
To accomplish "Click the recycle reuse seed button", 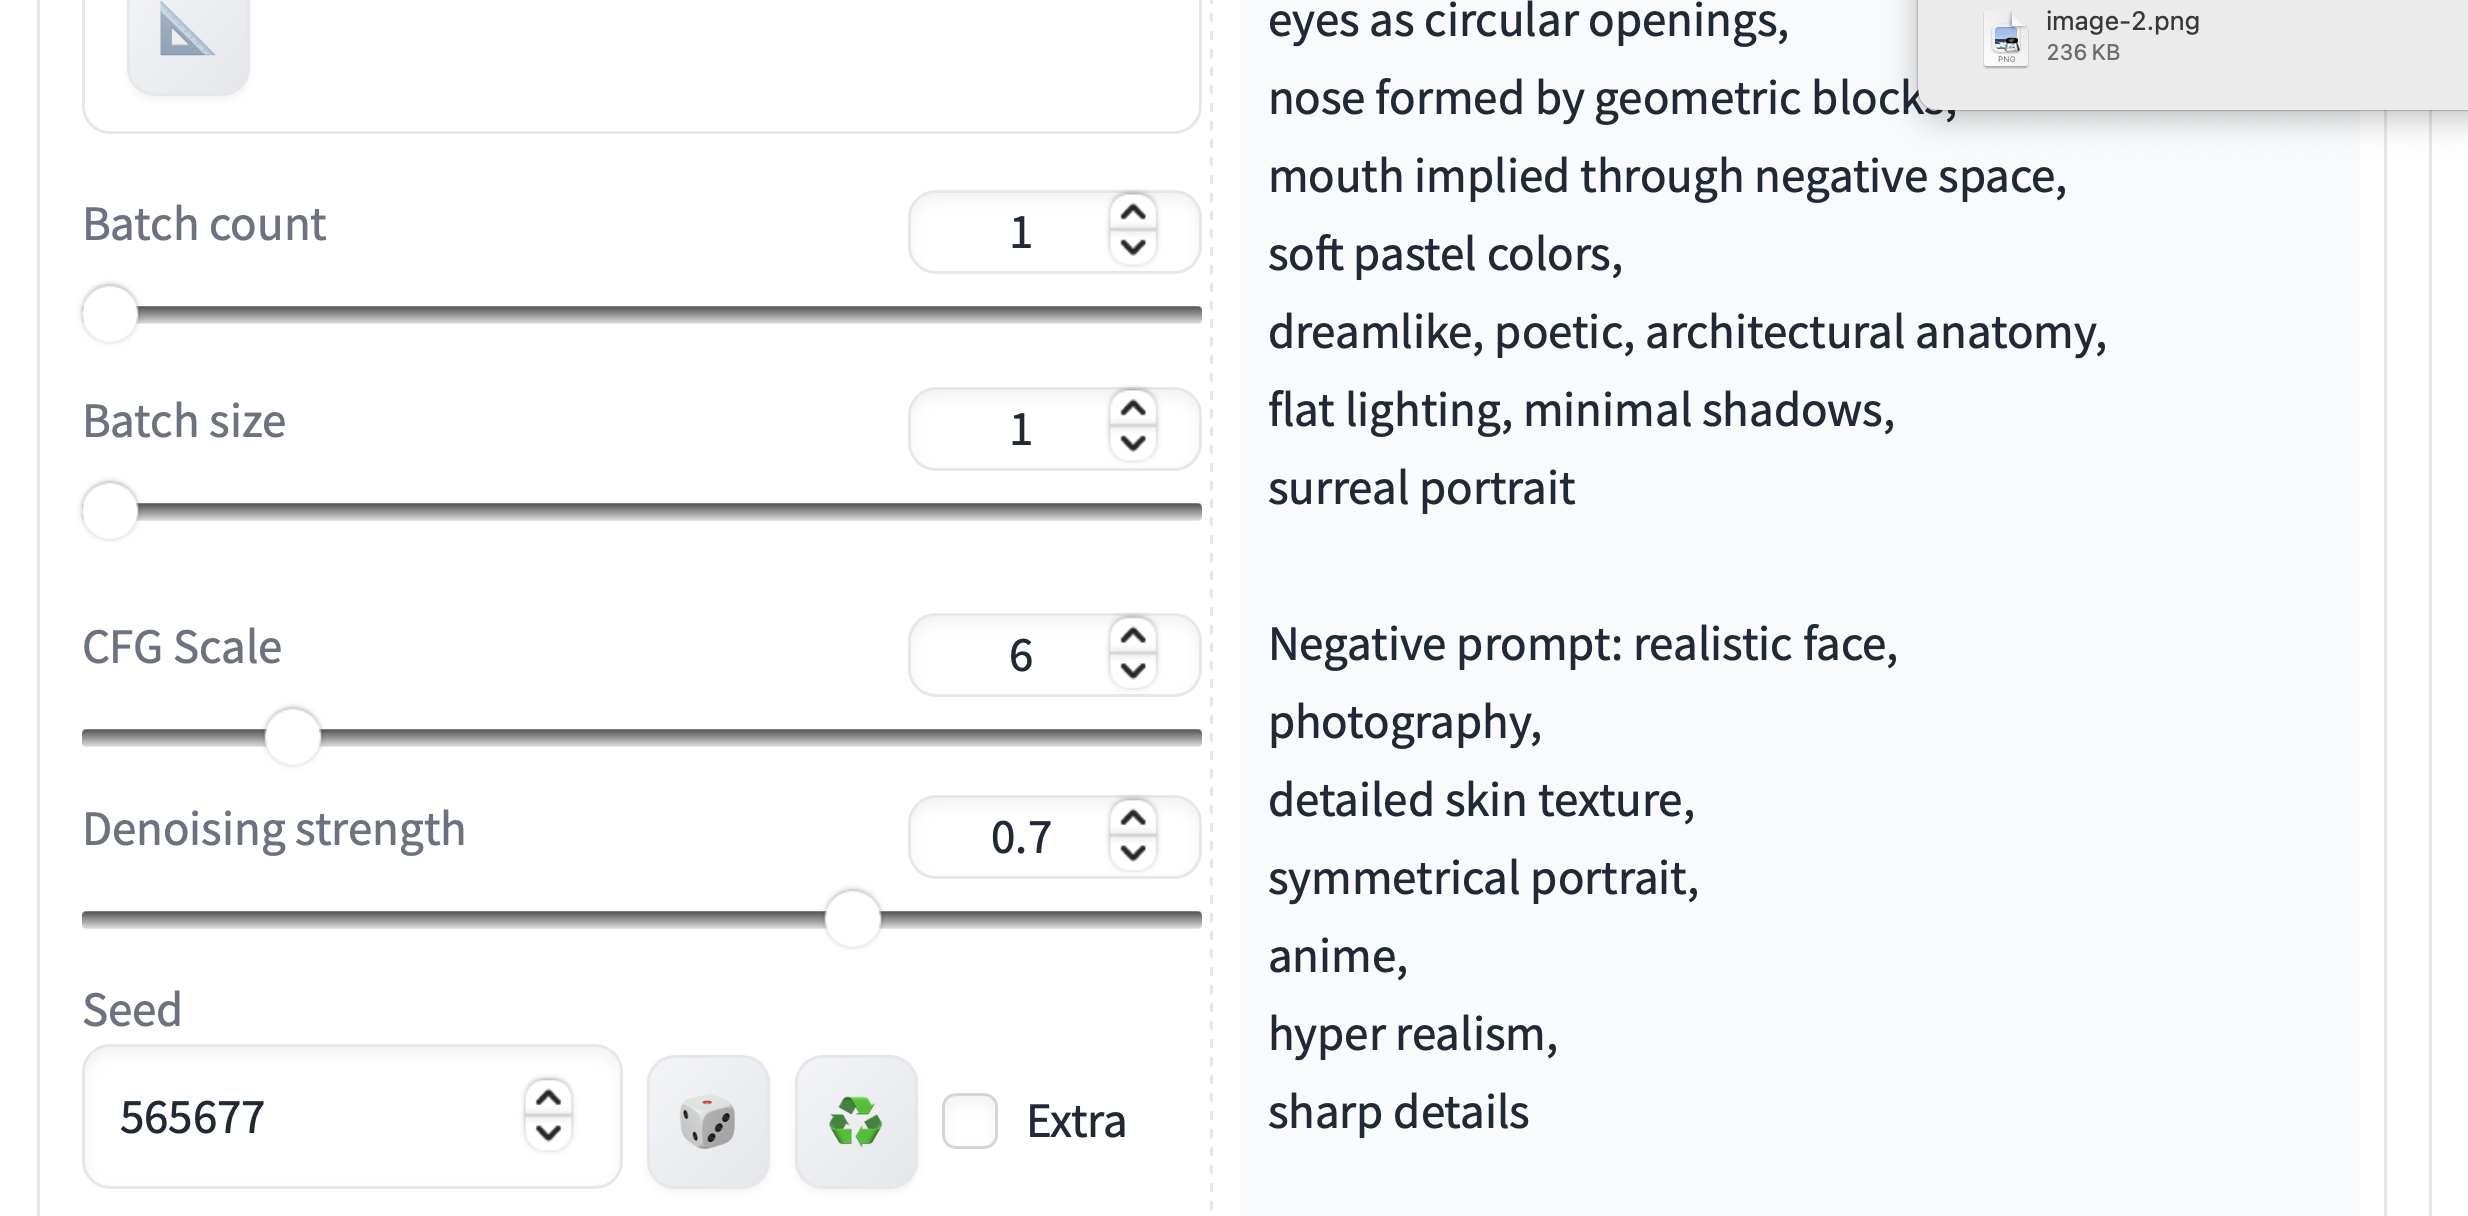I will coord(856,1121).
